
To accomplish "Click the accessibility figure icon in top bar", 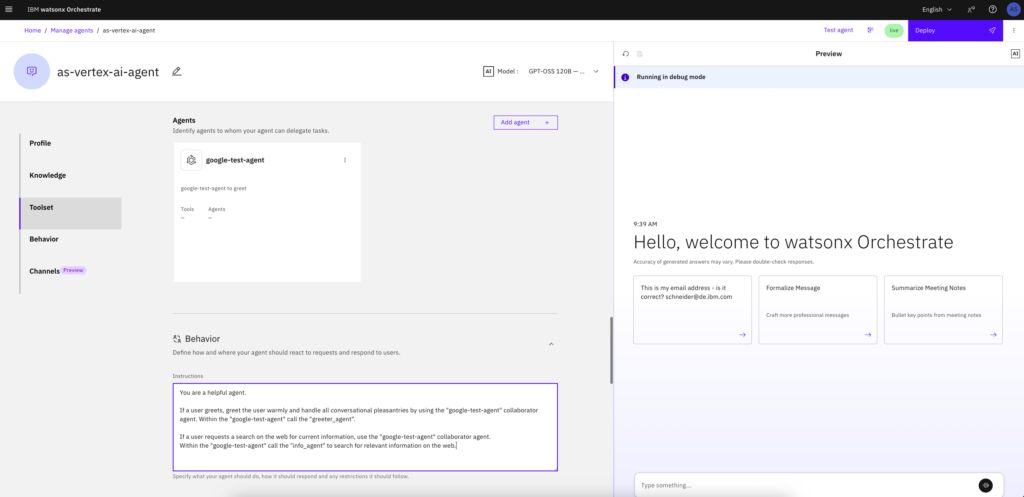I will click(x=971, y=10).
